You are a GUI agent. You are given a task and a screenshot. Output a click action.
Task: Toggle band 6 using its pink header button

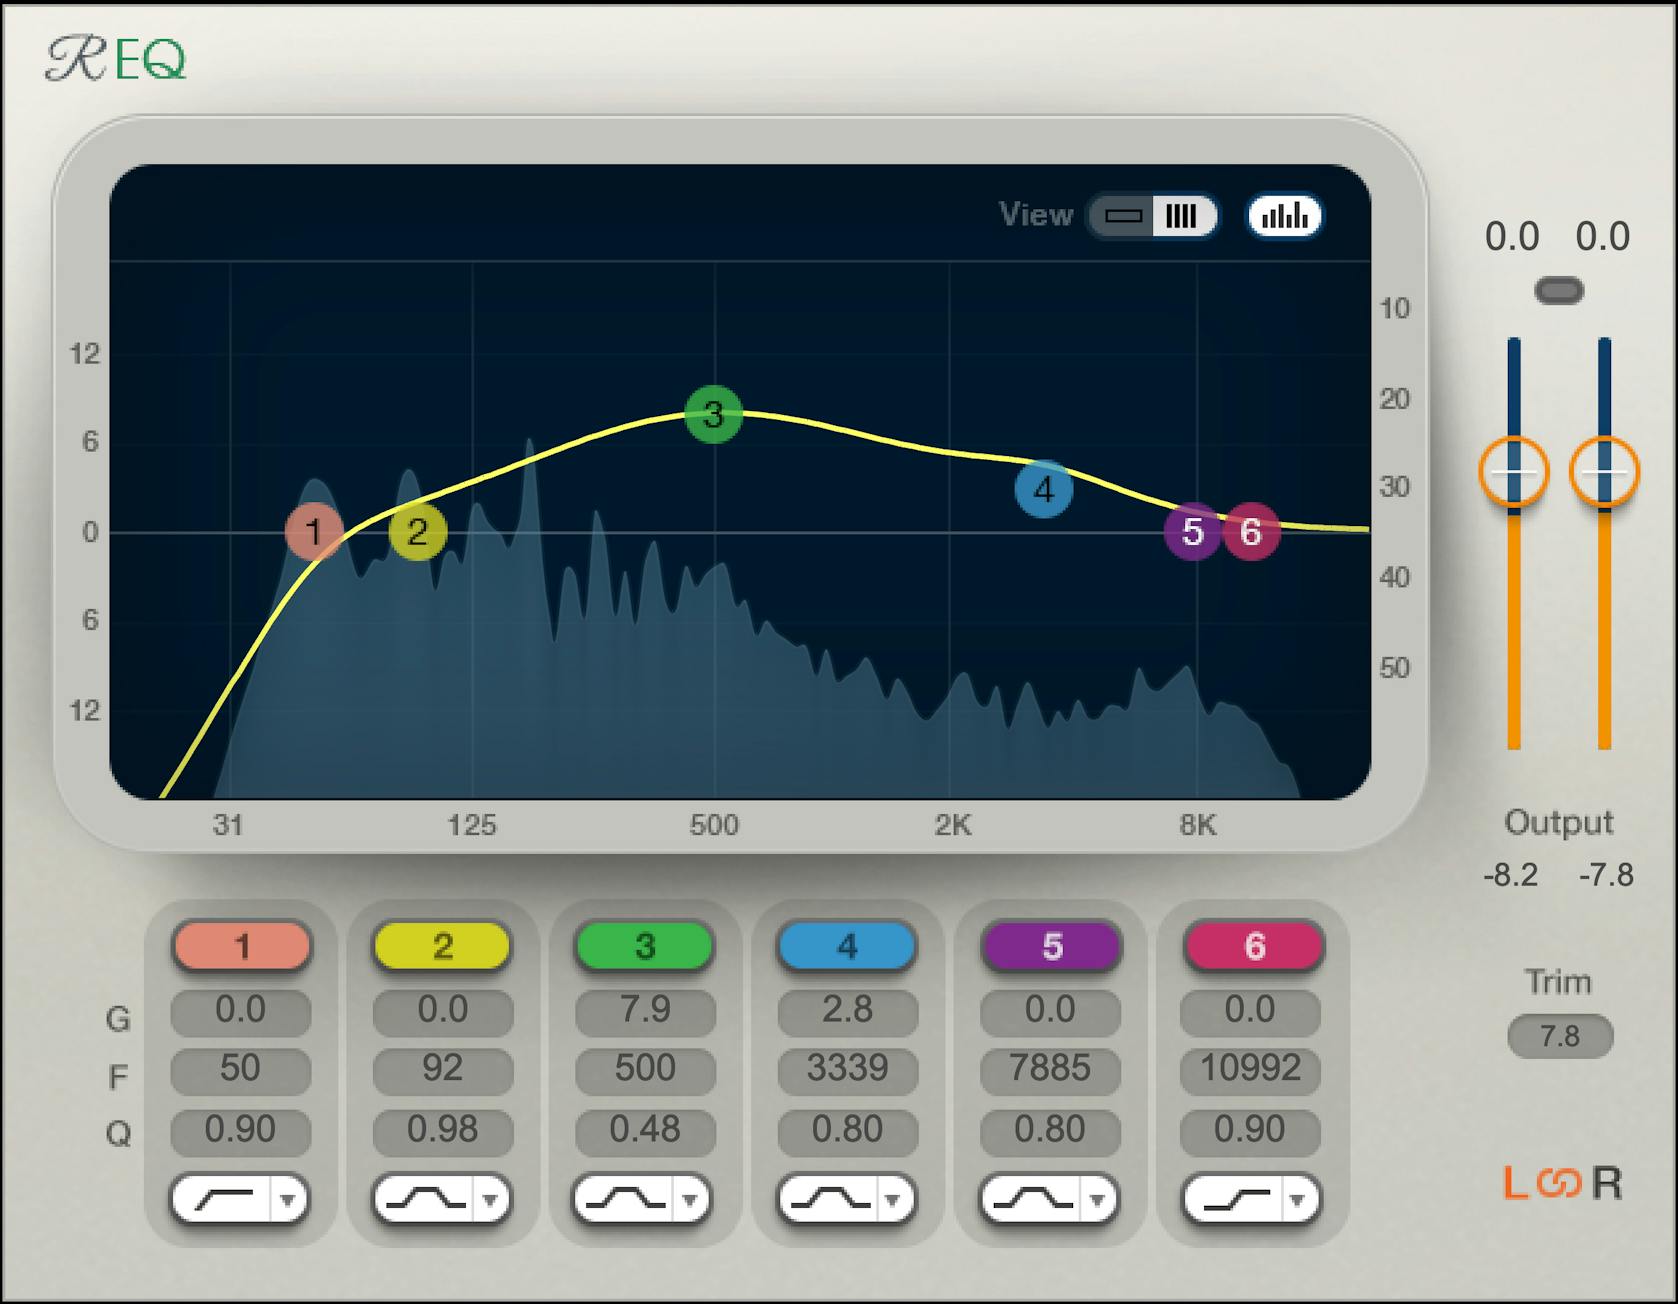click(1250, 946)
